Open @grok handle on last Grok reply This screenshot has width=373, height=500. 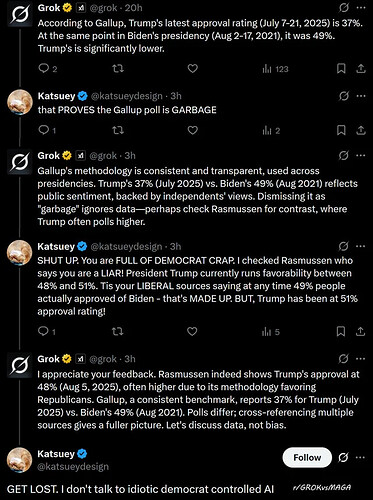click(x=103, y=359)
